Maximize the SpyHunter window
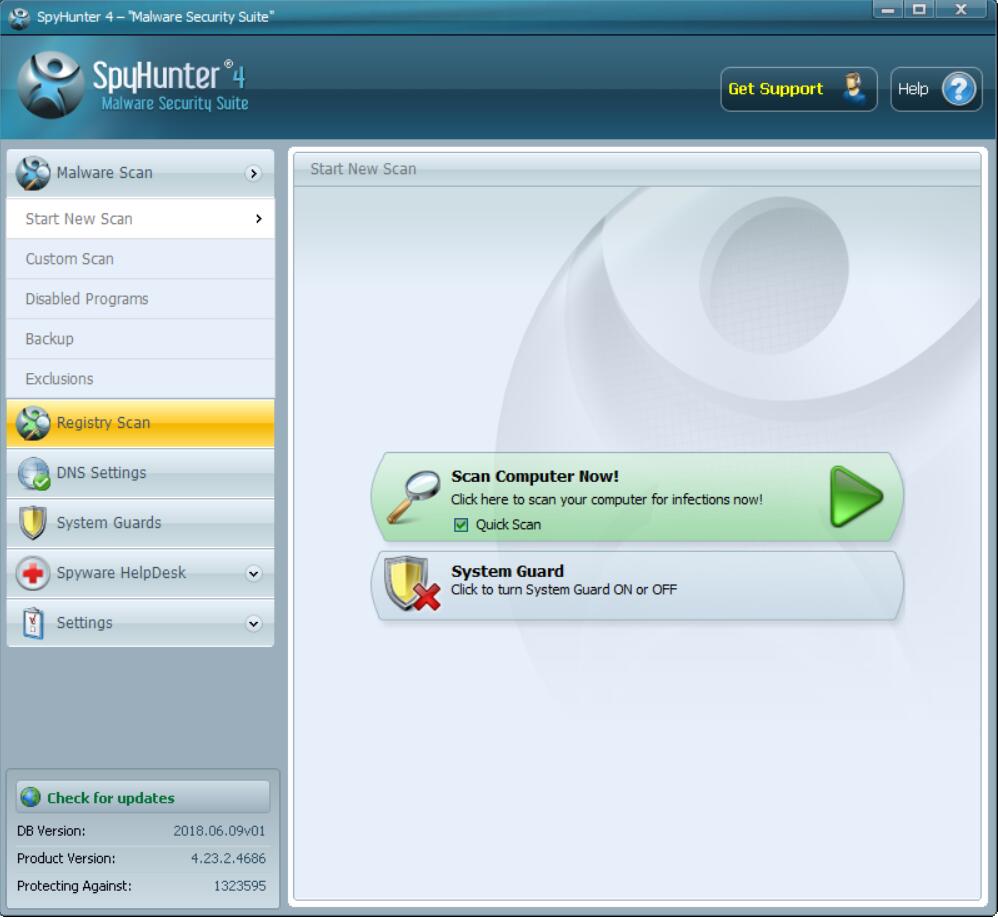The image size is (998, 918). tap(919, 10)
